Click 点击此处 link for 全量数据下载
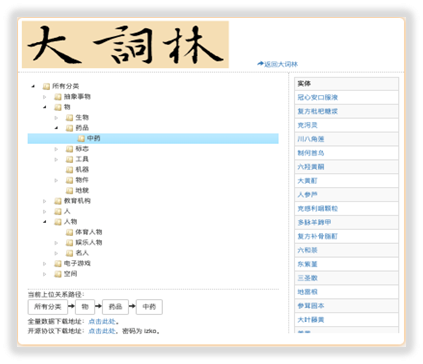The image size is (423, 364). coord(102,322)
